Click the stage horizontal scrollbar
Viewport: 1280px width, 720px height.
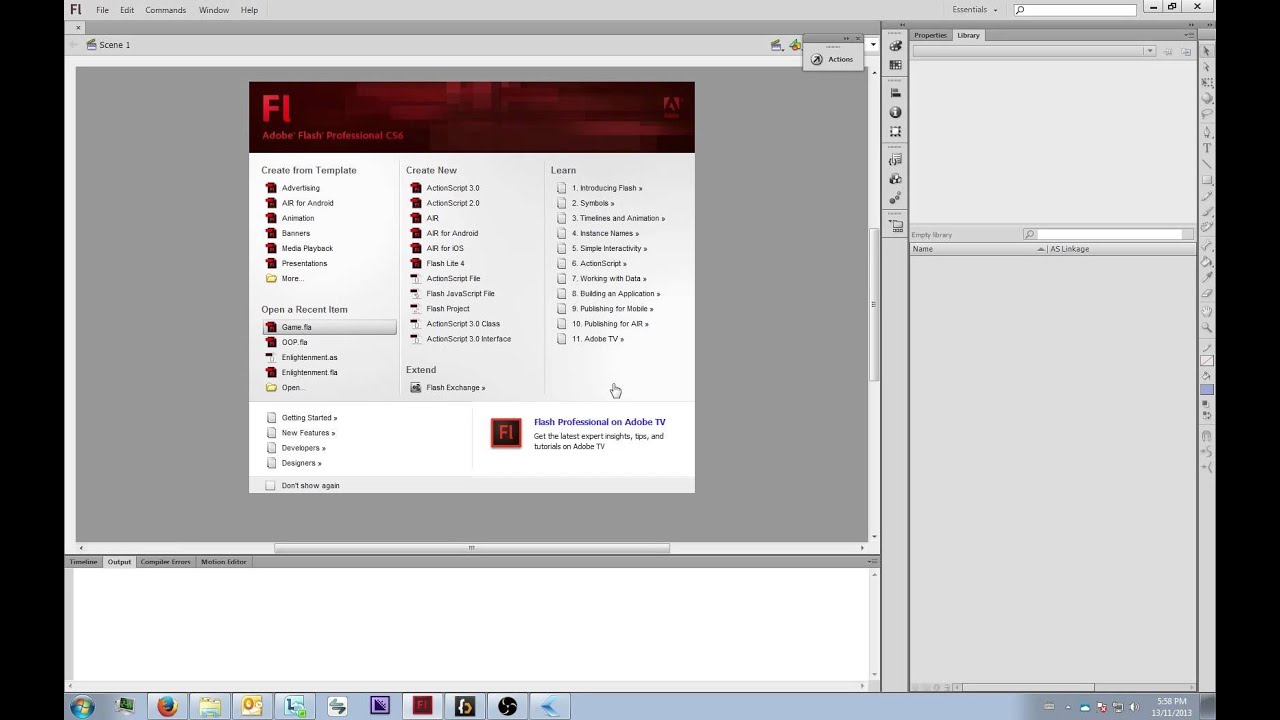(471, 548)
